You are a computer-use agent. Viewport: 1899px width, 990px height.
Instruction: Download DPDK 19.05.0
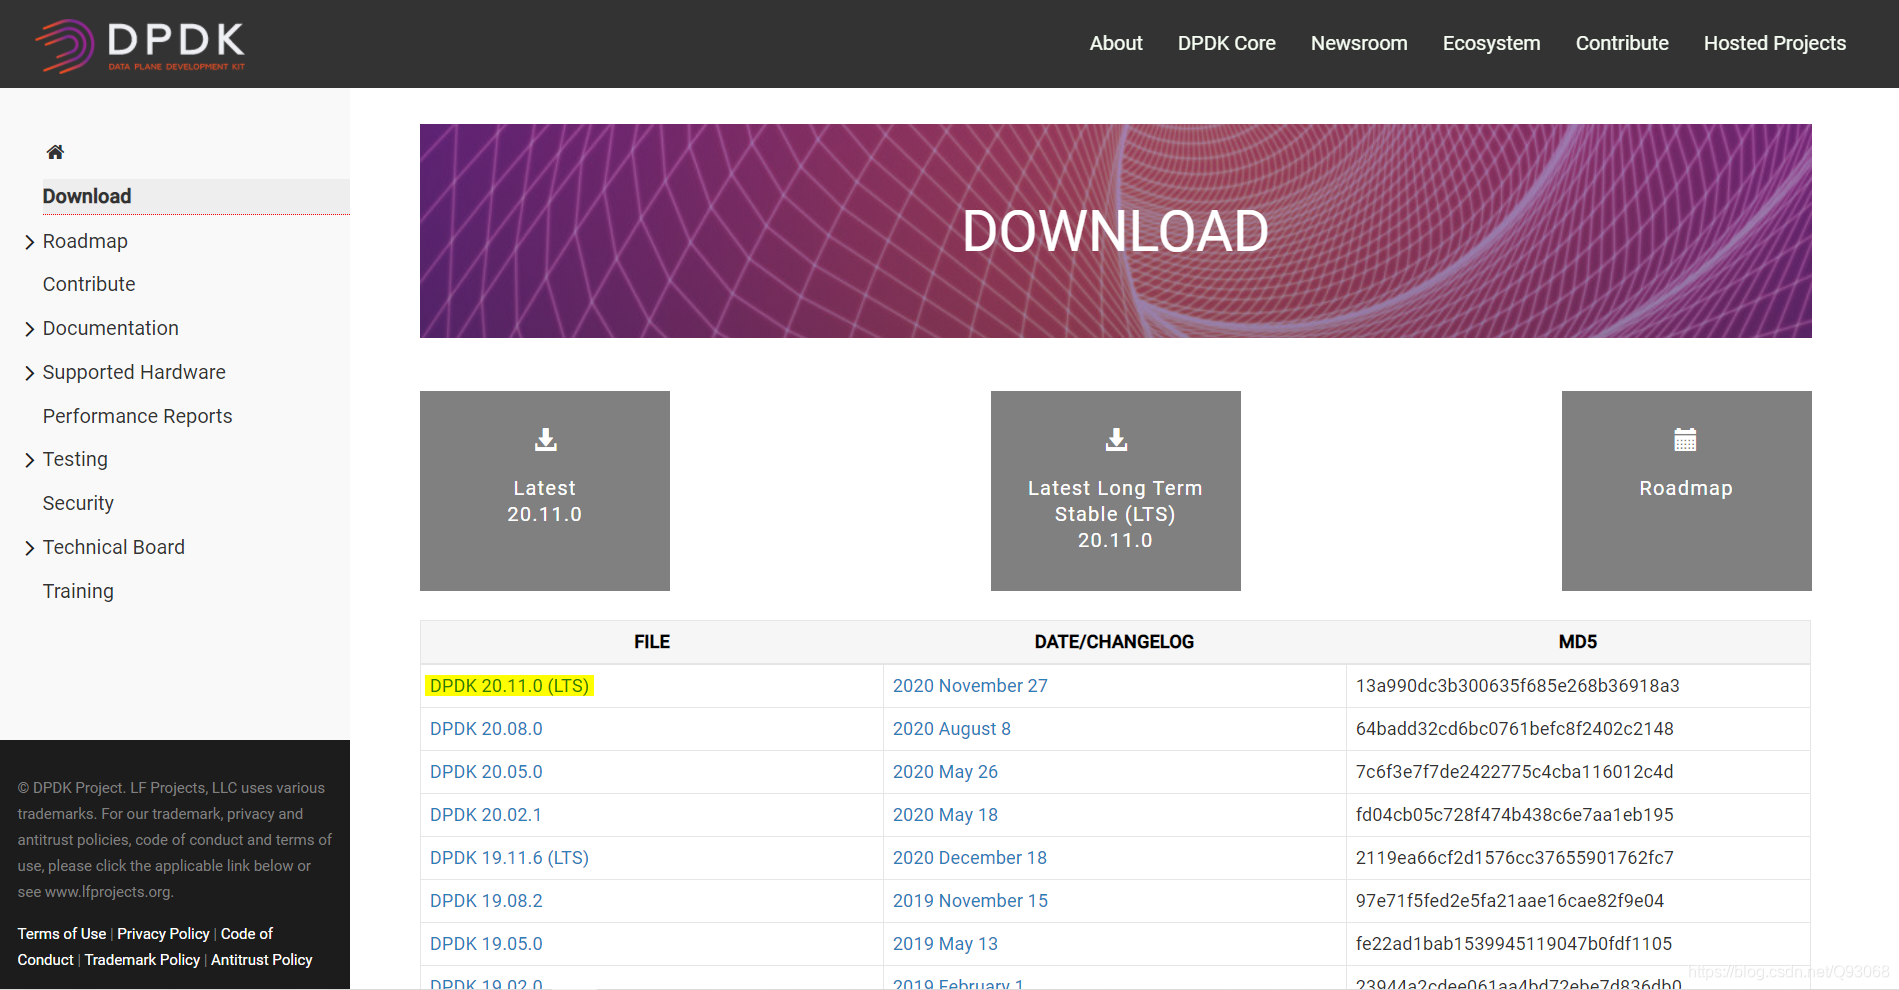(486, 944)
